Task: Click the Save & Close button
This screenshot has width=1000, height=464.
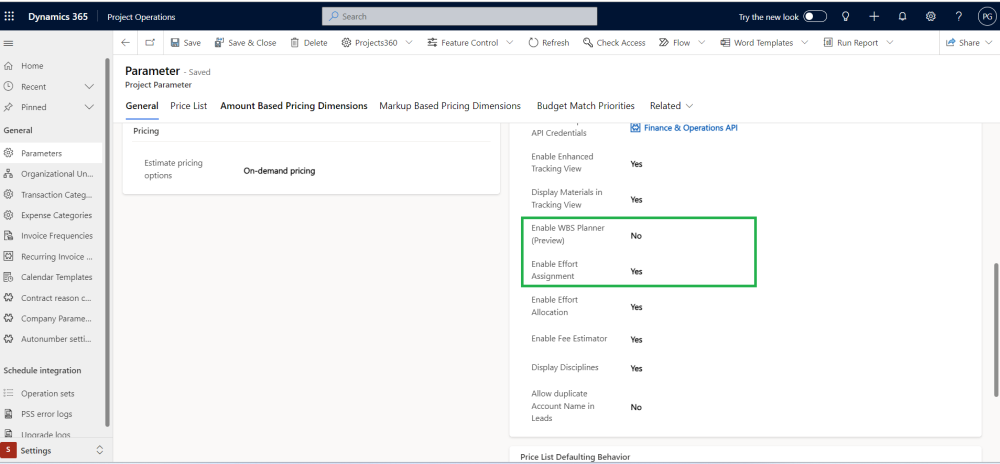Action: point(244,43)
